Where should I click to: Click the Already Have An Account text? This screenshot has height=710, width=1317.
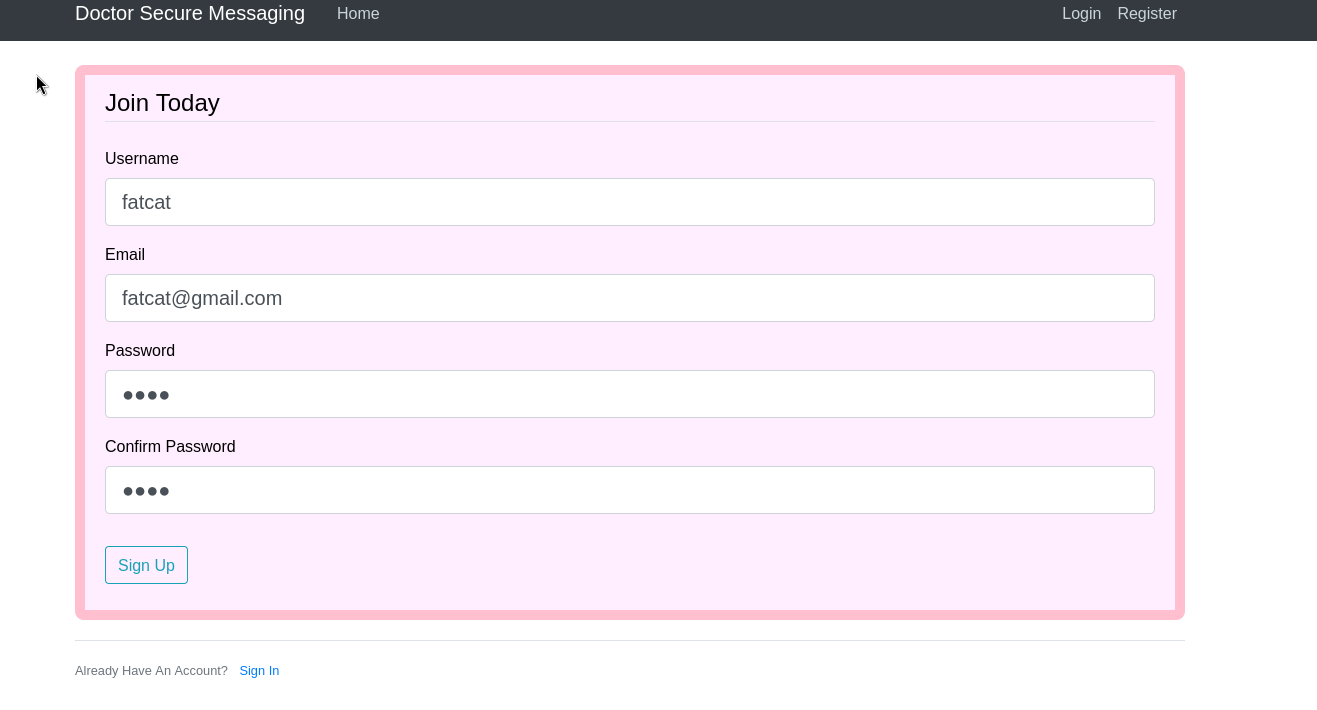151,671
